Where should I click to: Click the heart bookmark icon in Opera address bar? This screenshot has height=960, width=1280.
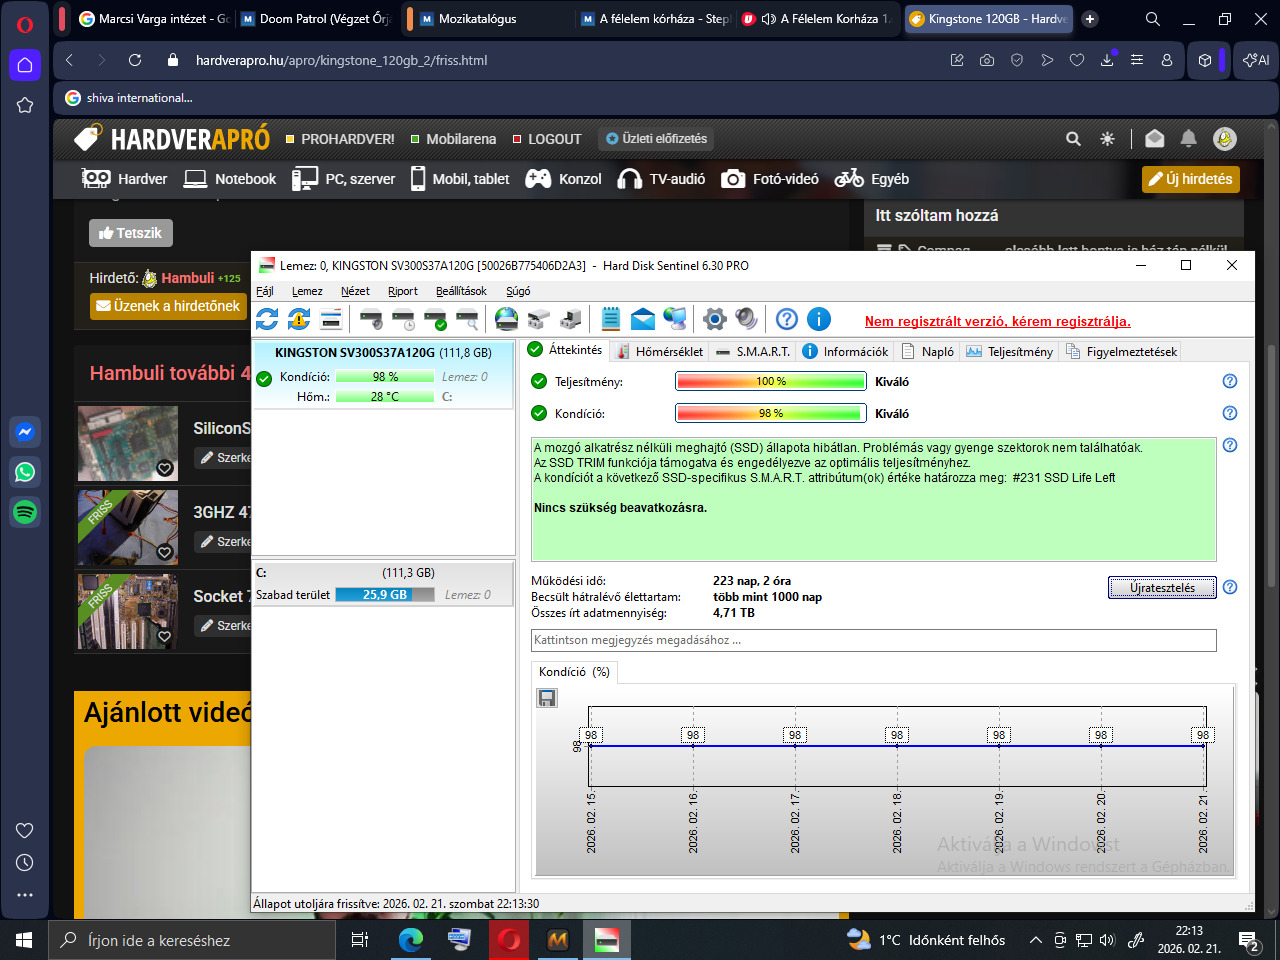coord(1077,60)
